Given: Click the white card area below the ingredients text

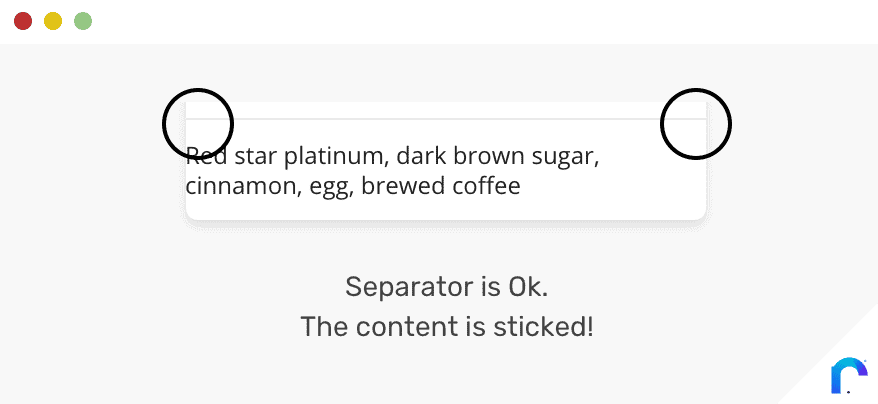Looking at the screenshot, I should click(446, 208).
